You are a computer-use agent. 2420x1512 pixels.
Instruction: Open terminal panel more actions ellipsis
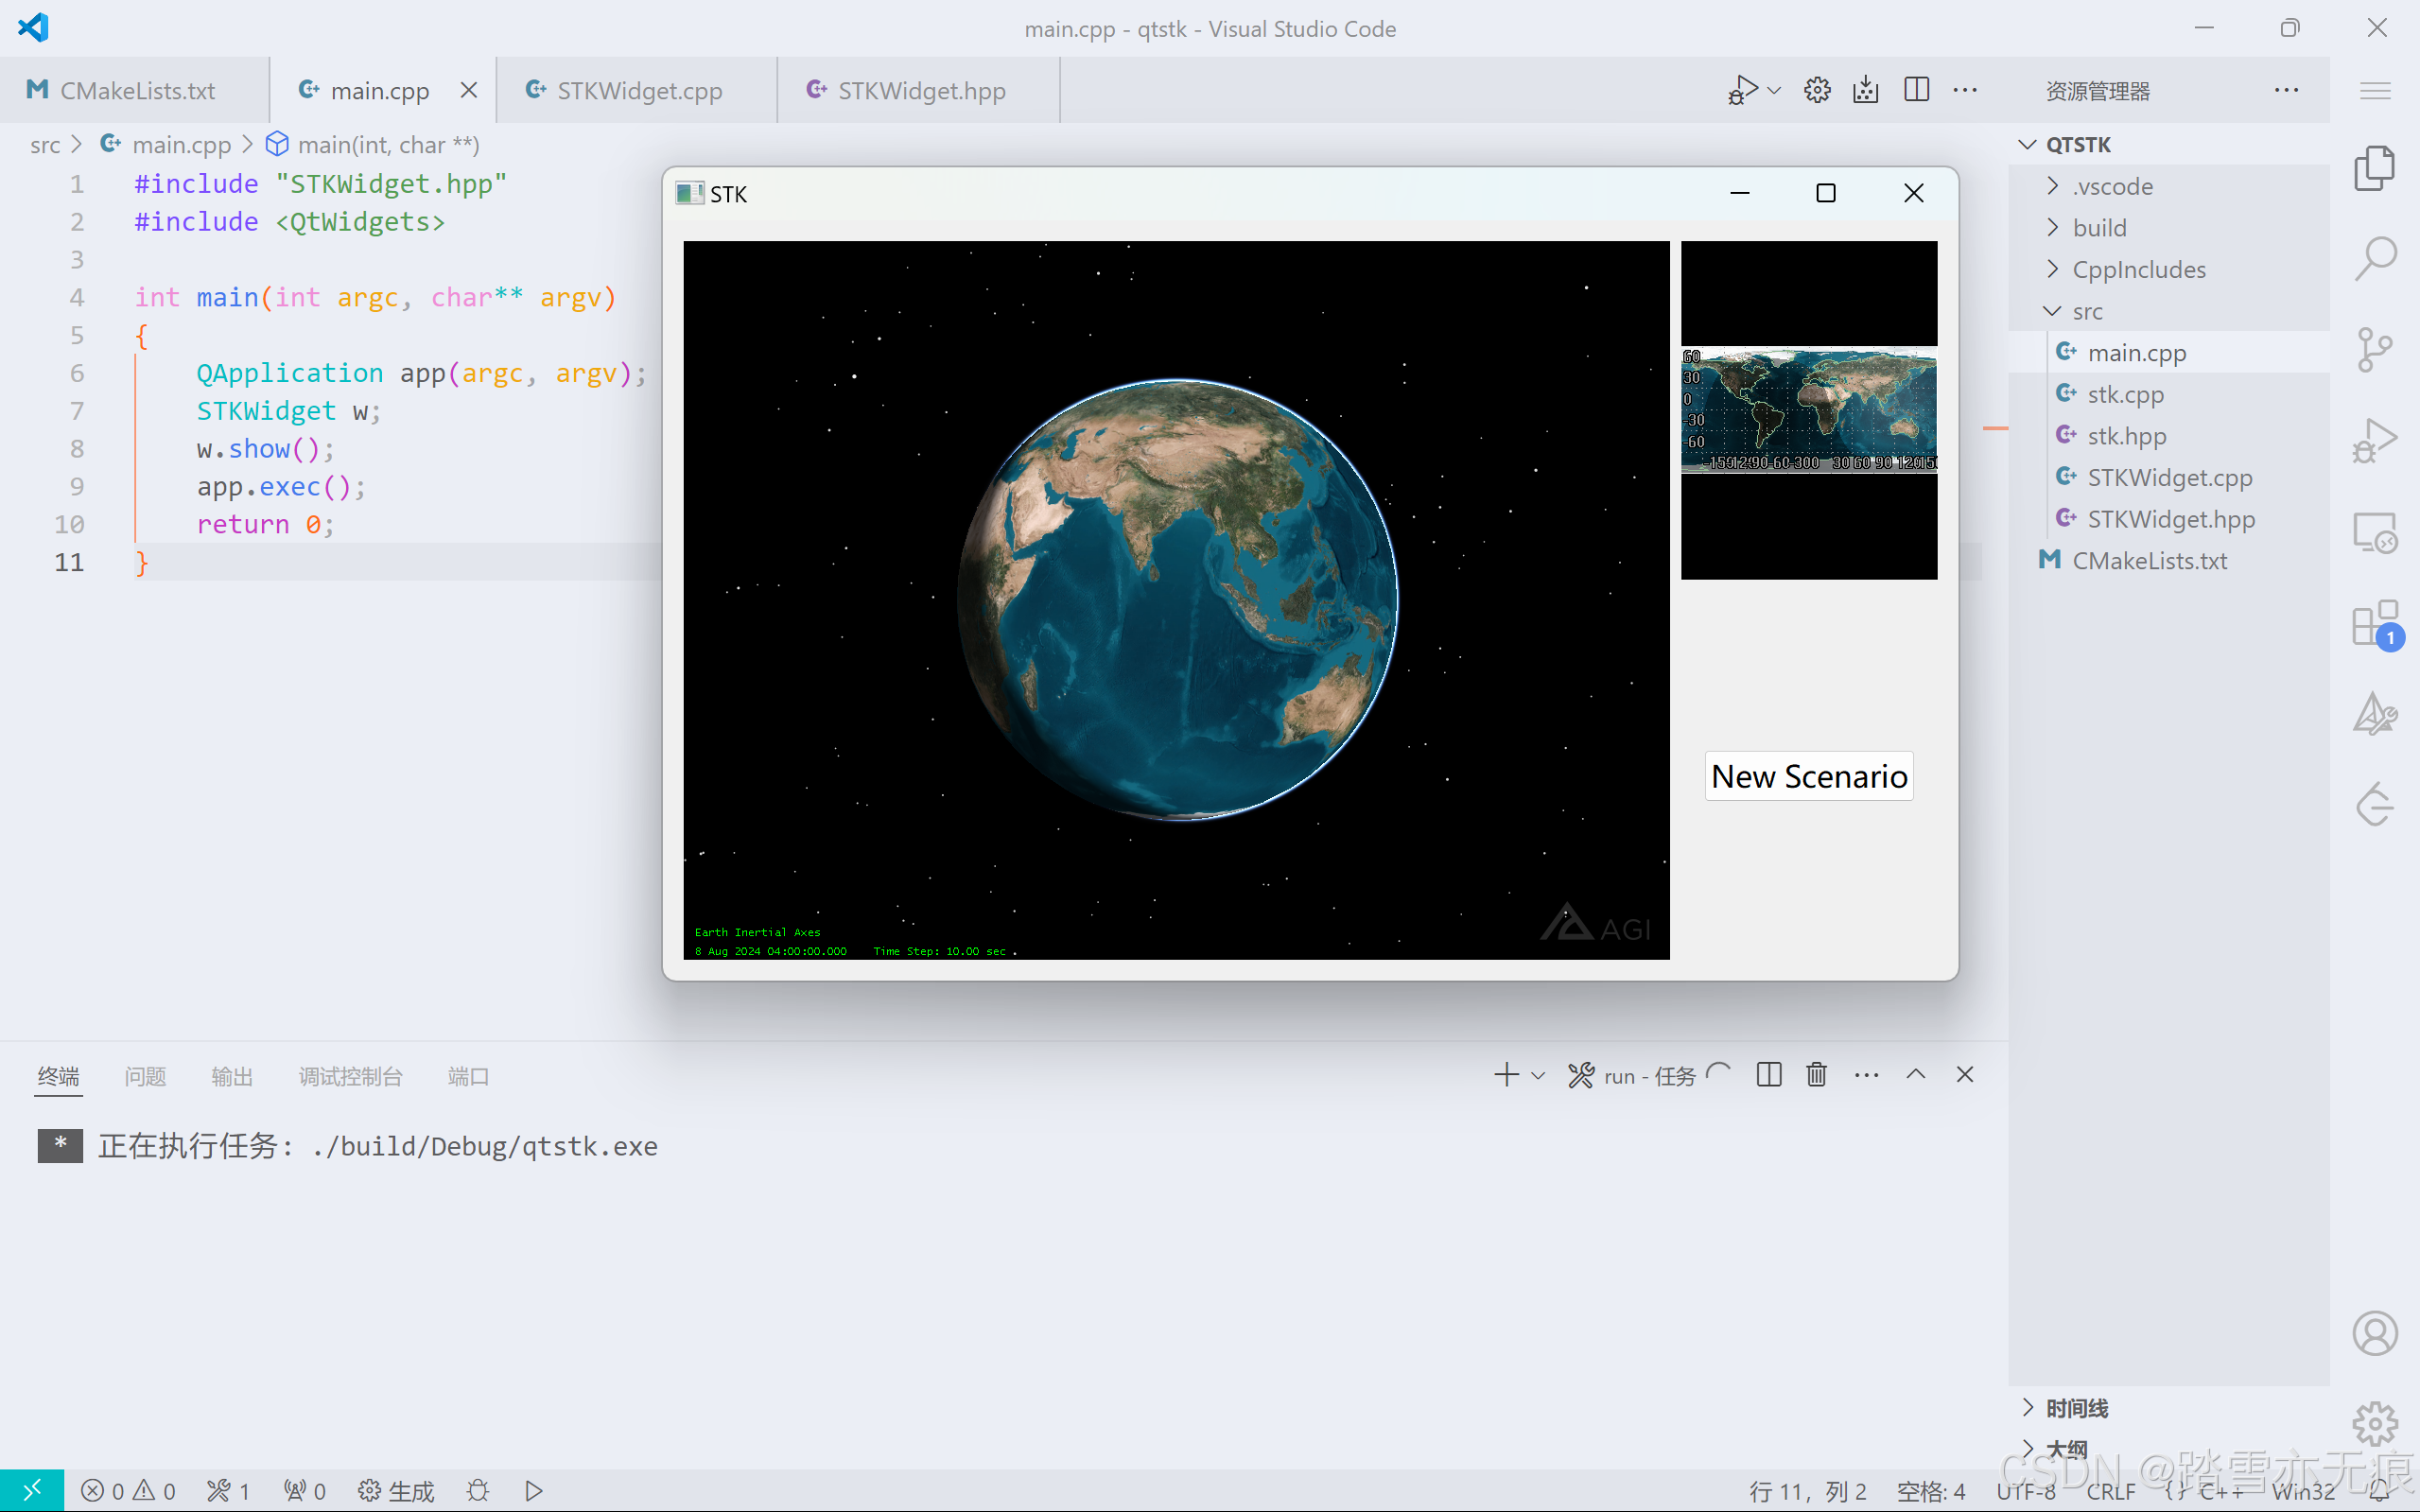(x=1866, y=1075)
